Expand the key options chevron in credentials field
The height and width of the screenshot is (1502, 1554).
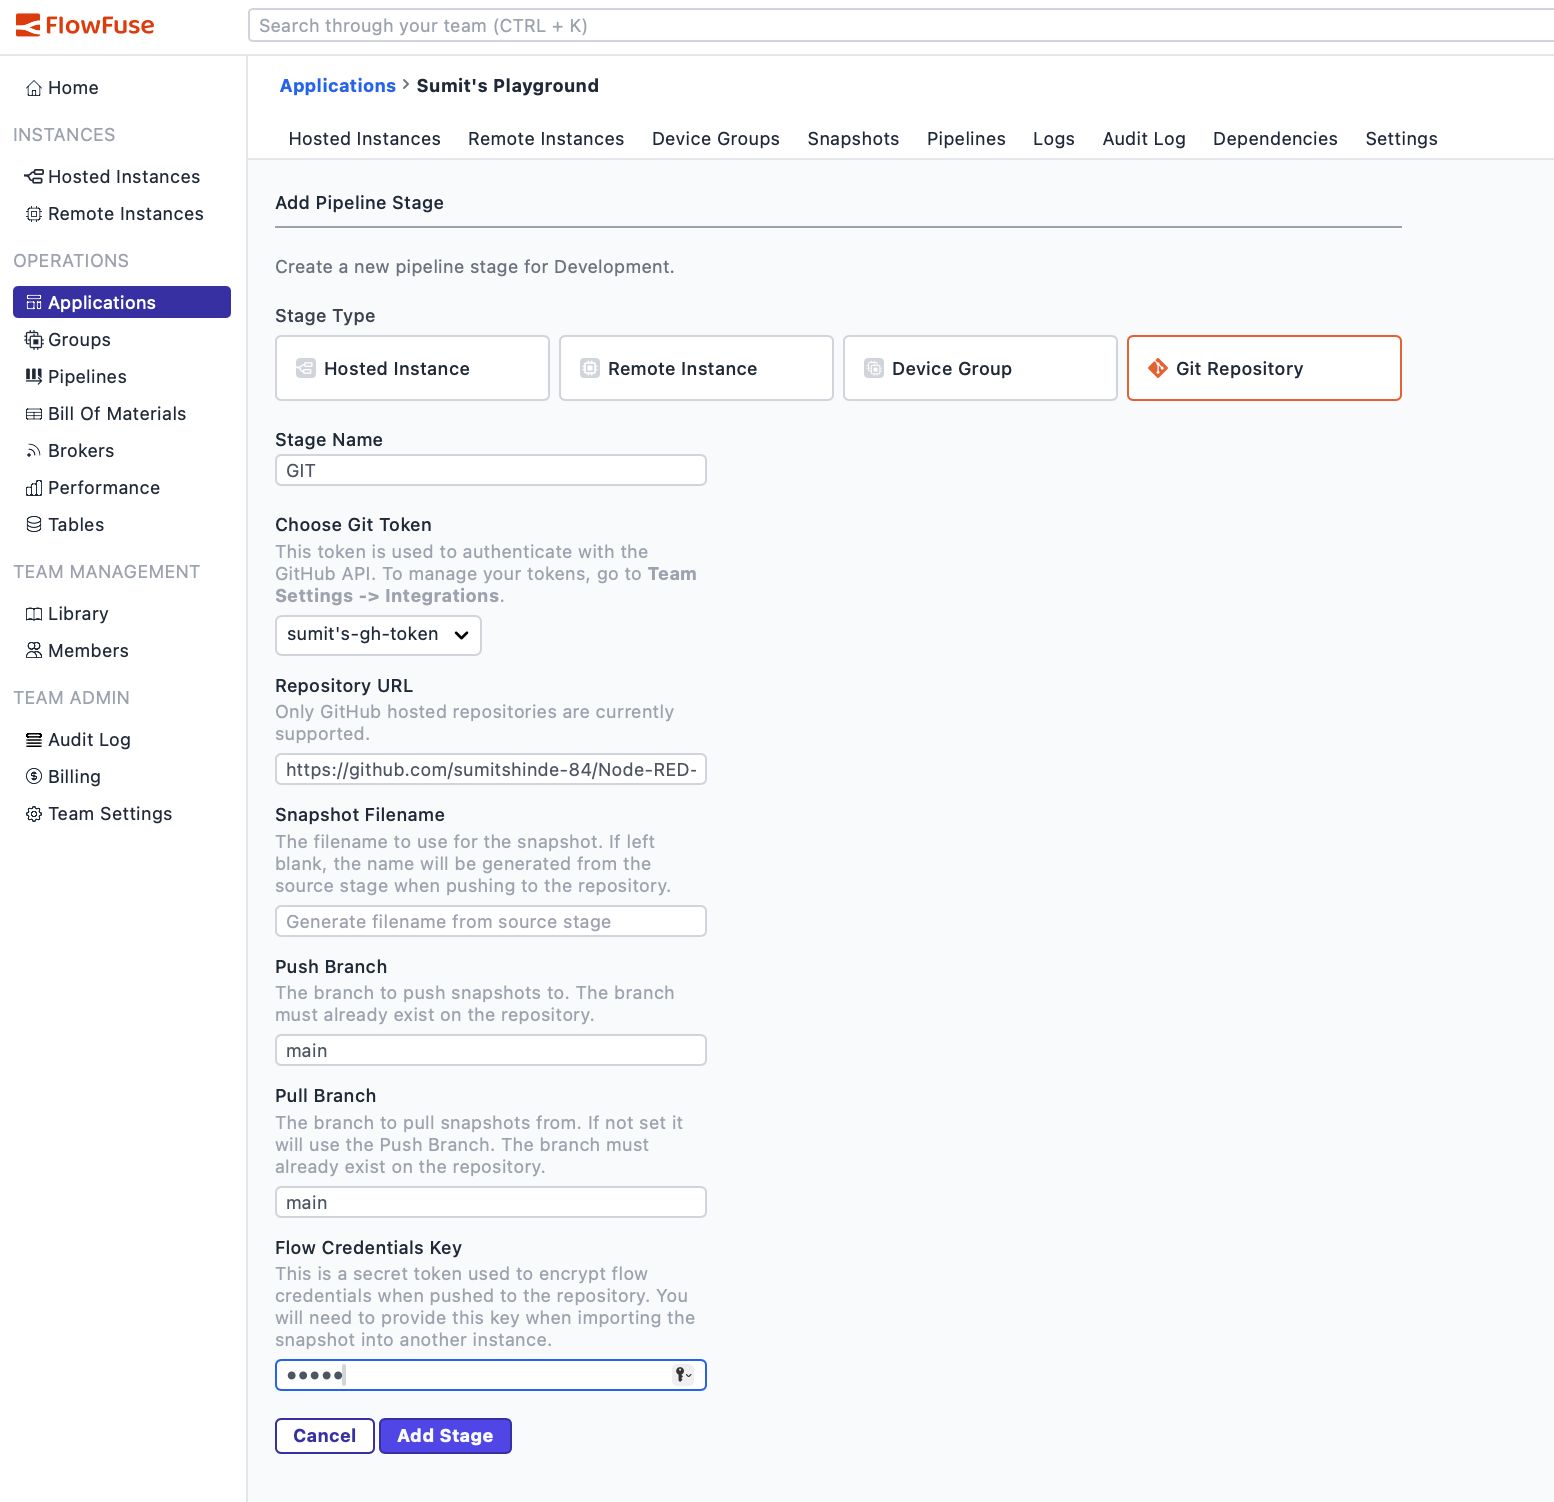pos(688,1374)
